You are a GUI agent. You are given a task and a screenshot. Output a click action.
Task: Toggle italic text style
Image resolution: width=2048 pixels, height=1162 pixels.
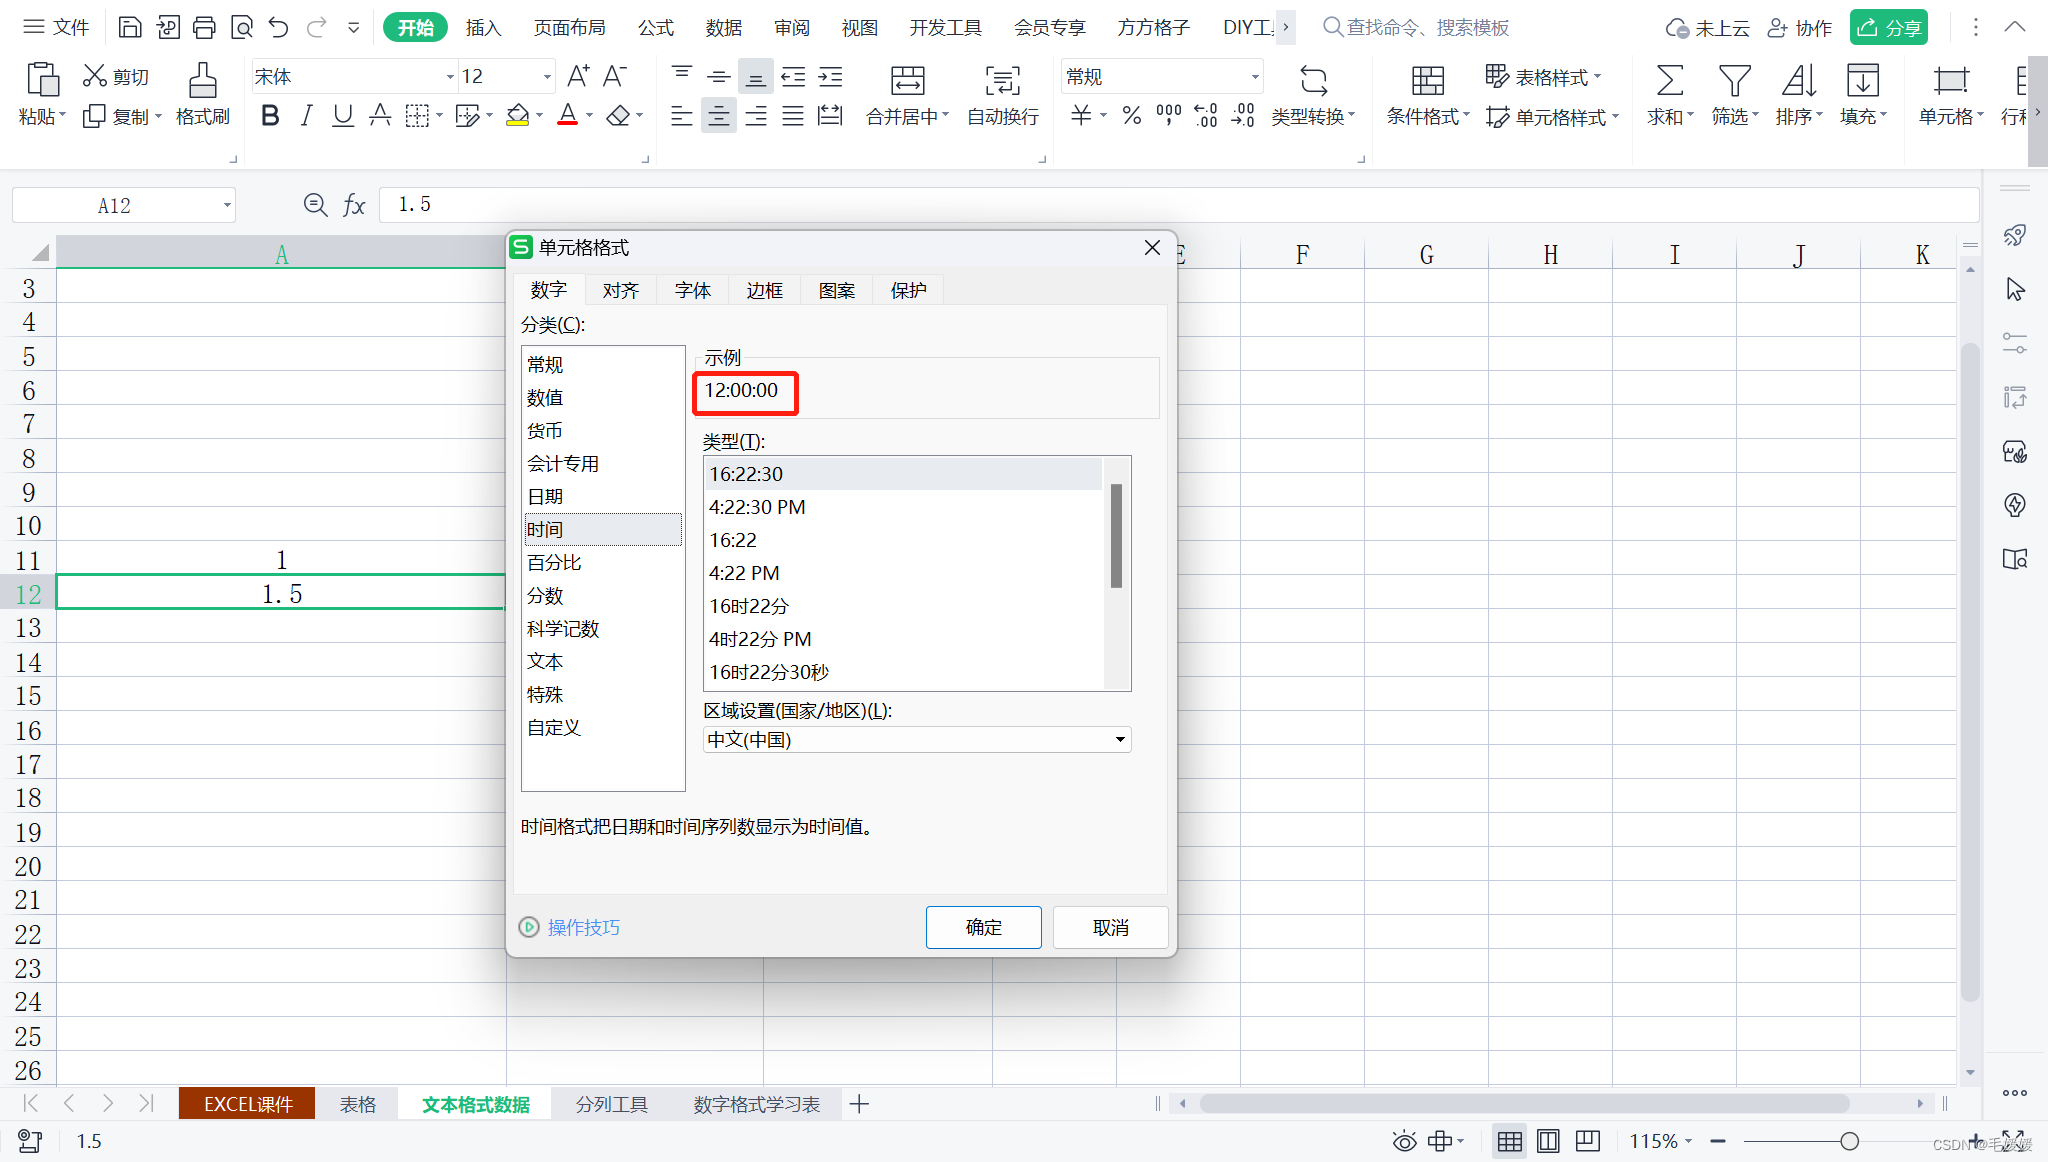coord(307,116)
